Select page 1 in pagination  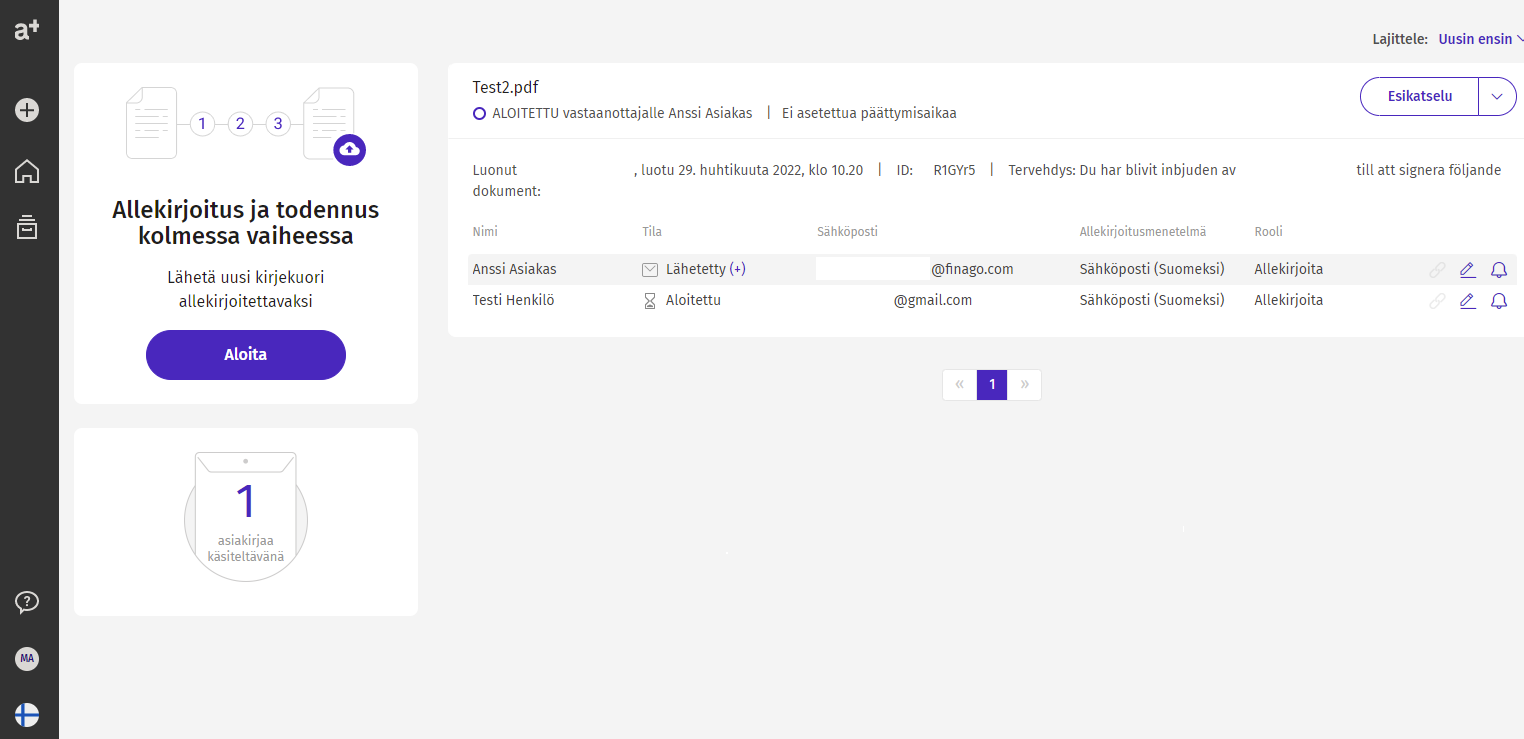click(992, 385)
